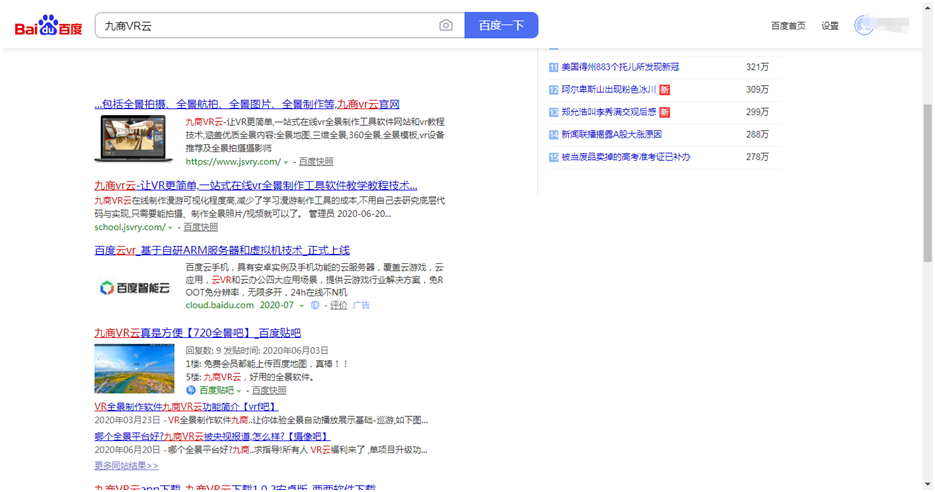The width and height of the screenshot is (935, 492).
Task: Click the 百度贴吧 paw icon
Action: 191,391
